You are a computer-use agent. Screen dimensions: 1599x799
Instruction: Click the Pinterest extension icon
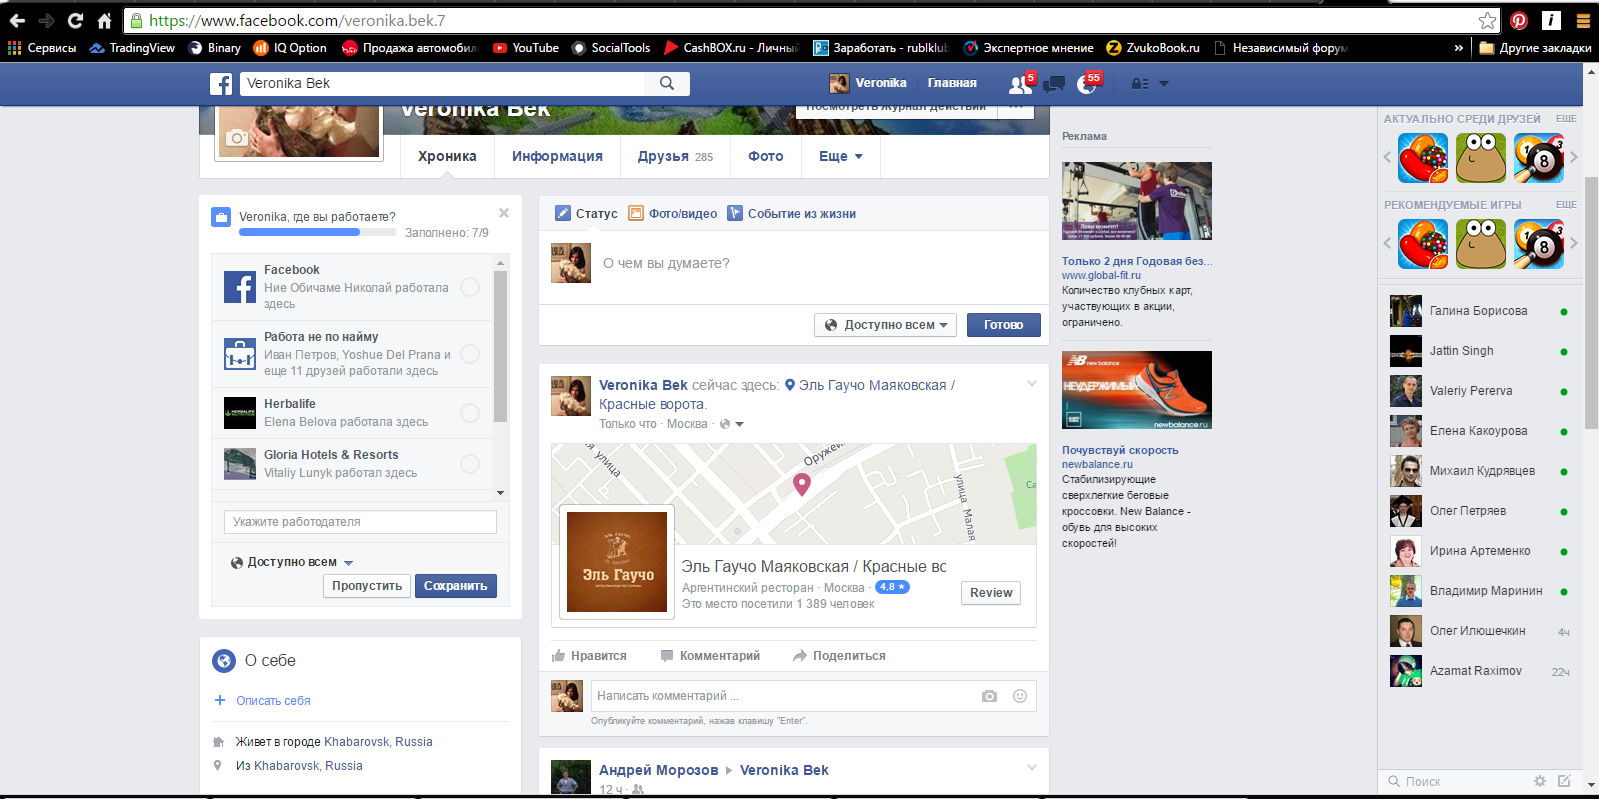tap(1519, 20)
